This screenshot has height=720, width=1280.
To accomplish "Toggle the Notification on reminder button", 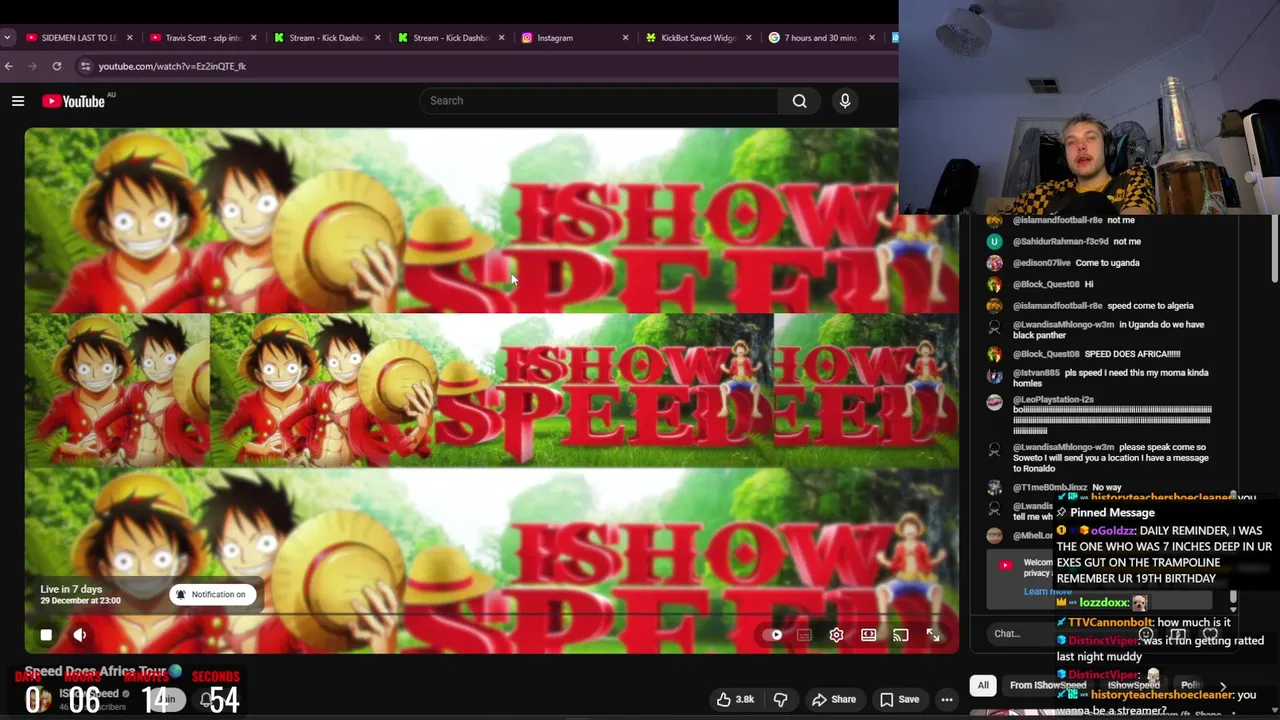I will [212, 594].
